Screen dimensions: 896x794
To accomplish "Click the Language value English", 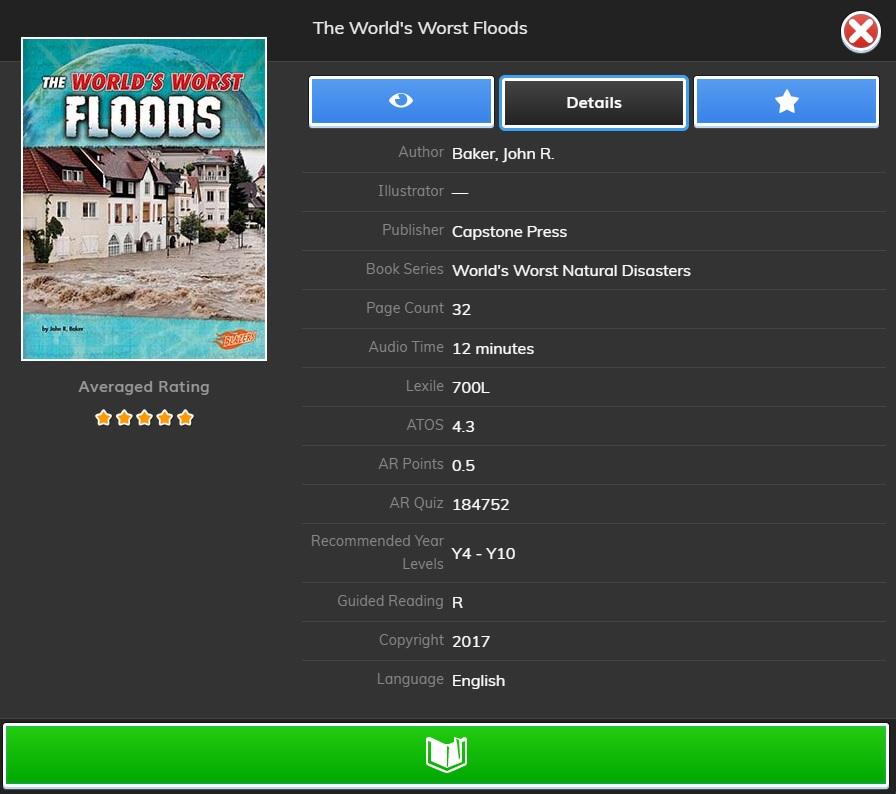I will 478,681.
